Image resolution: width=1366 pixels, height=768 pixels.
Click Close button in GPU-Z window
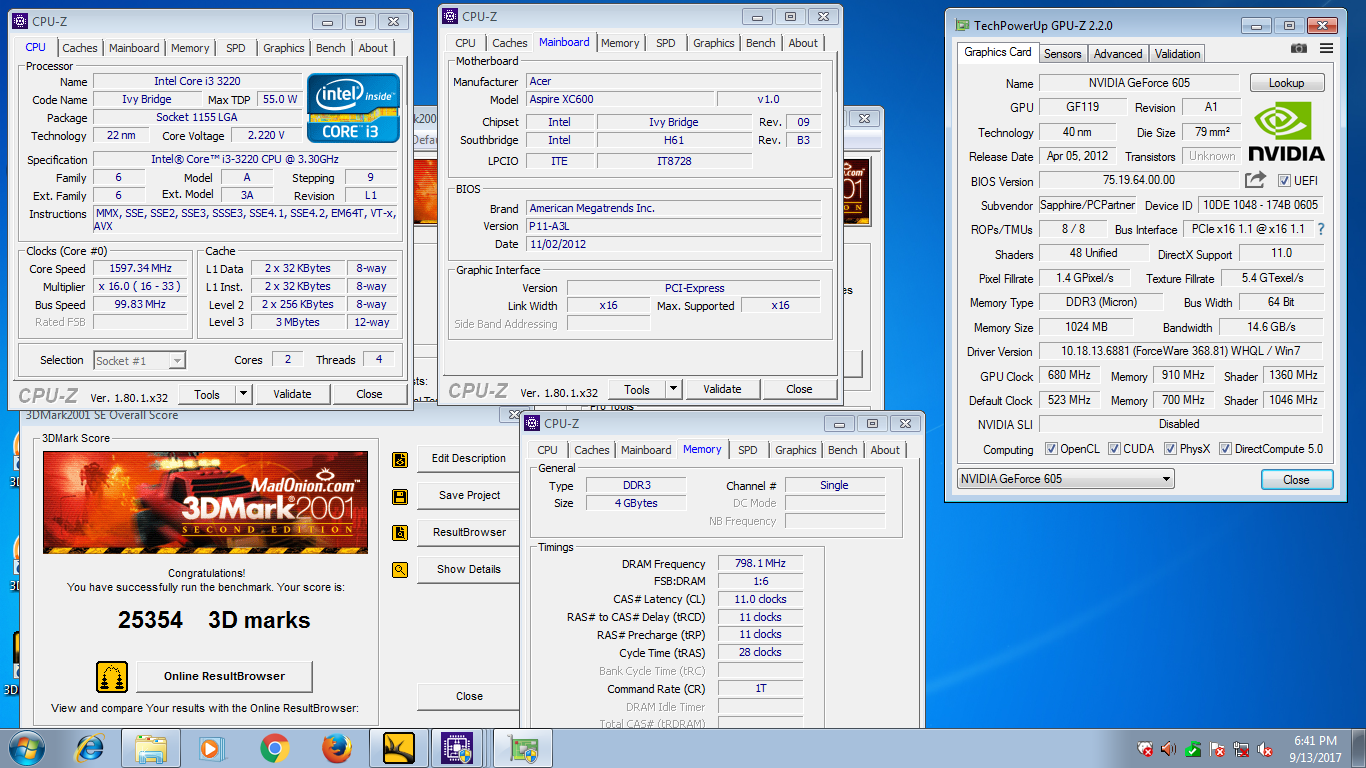tap(1296, 480)
